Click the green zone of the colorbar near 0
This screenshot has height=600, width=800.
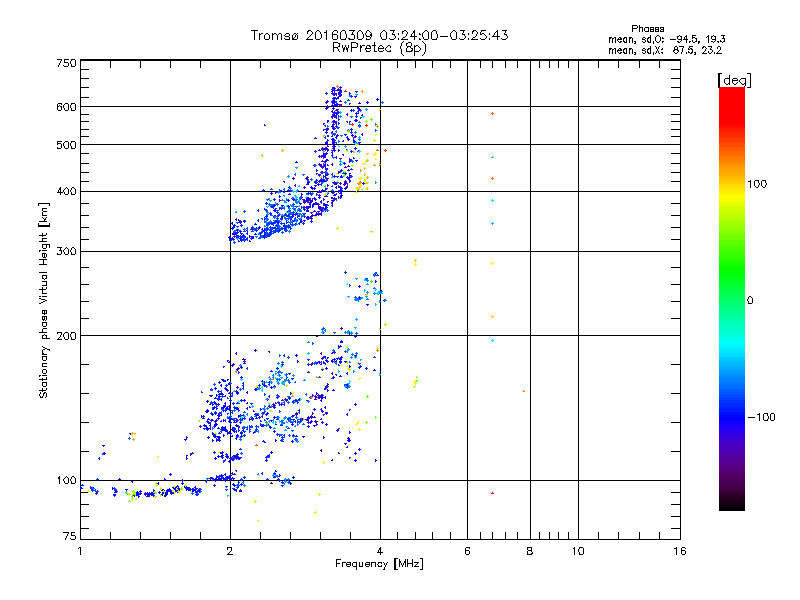(x=732, y=286)
